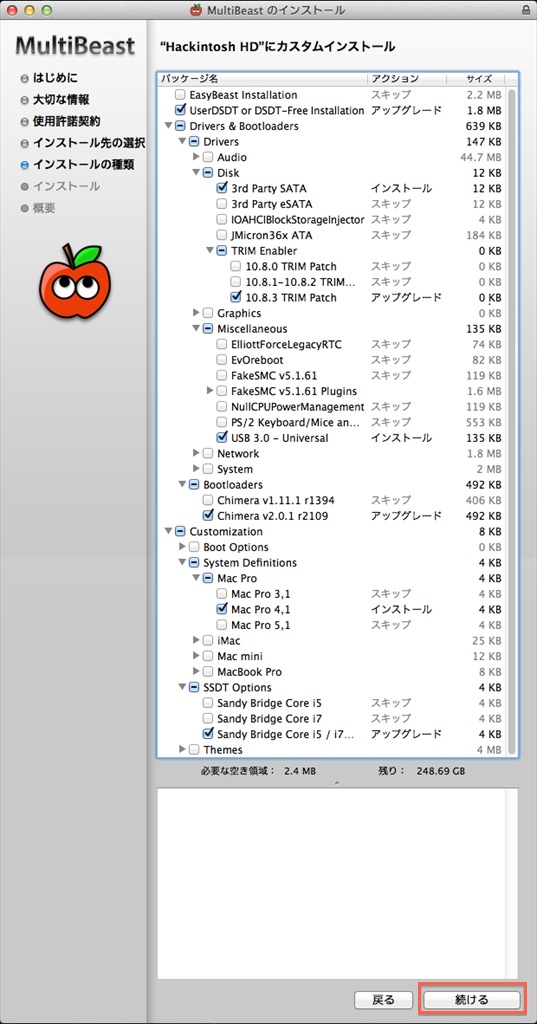Expand the Mac mini group
This screenshot has height=1024, width=537.
click(197, 656)
